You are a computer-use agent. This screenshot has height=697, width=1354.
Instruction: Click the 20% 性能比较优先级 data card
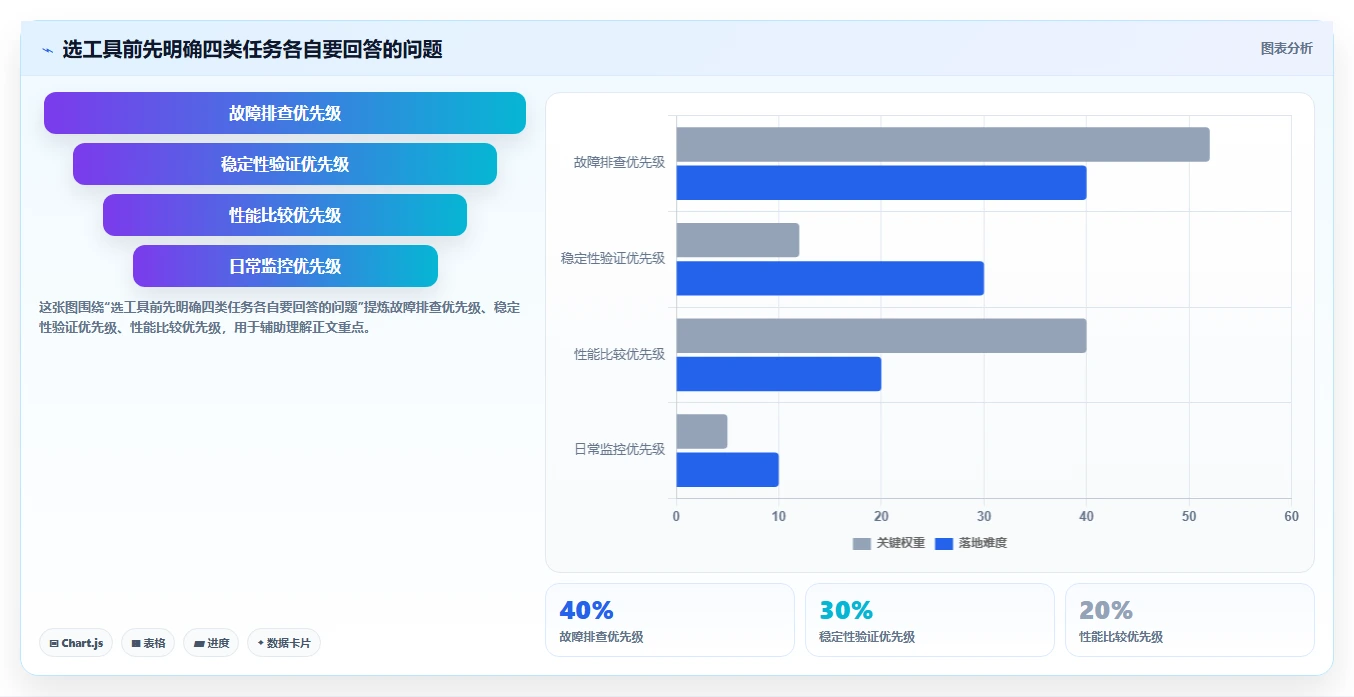(x=1190, y=620)
